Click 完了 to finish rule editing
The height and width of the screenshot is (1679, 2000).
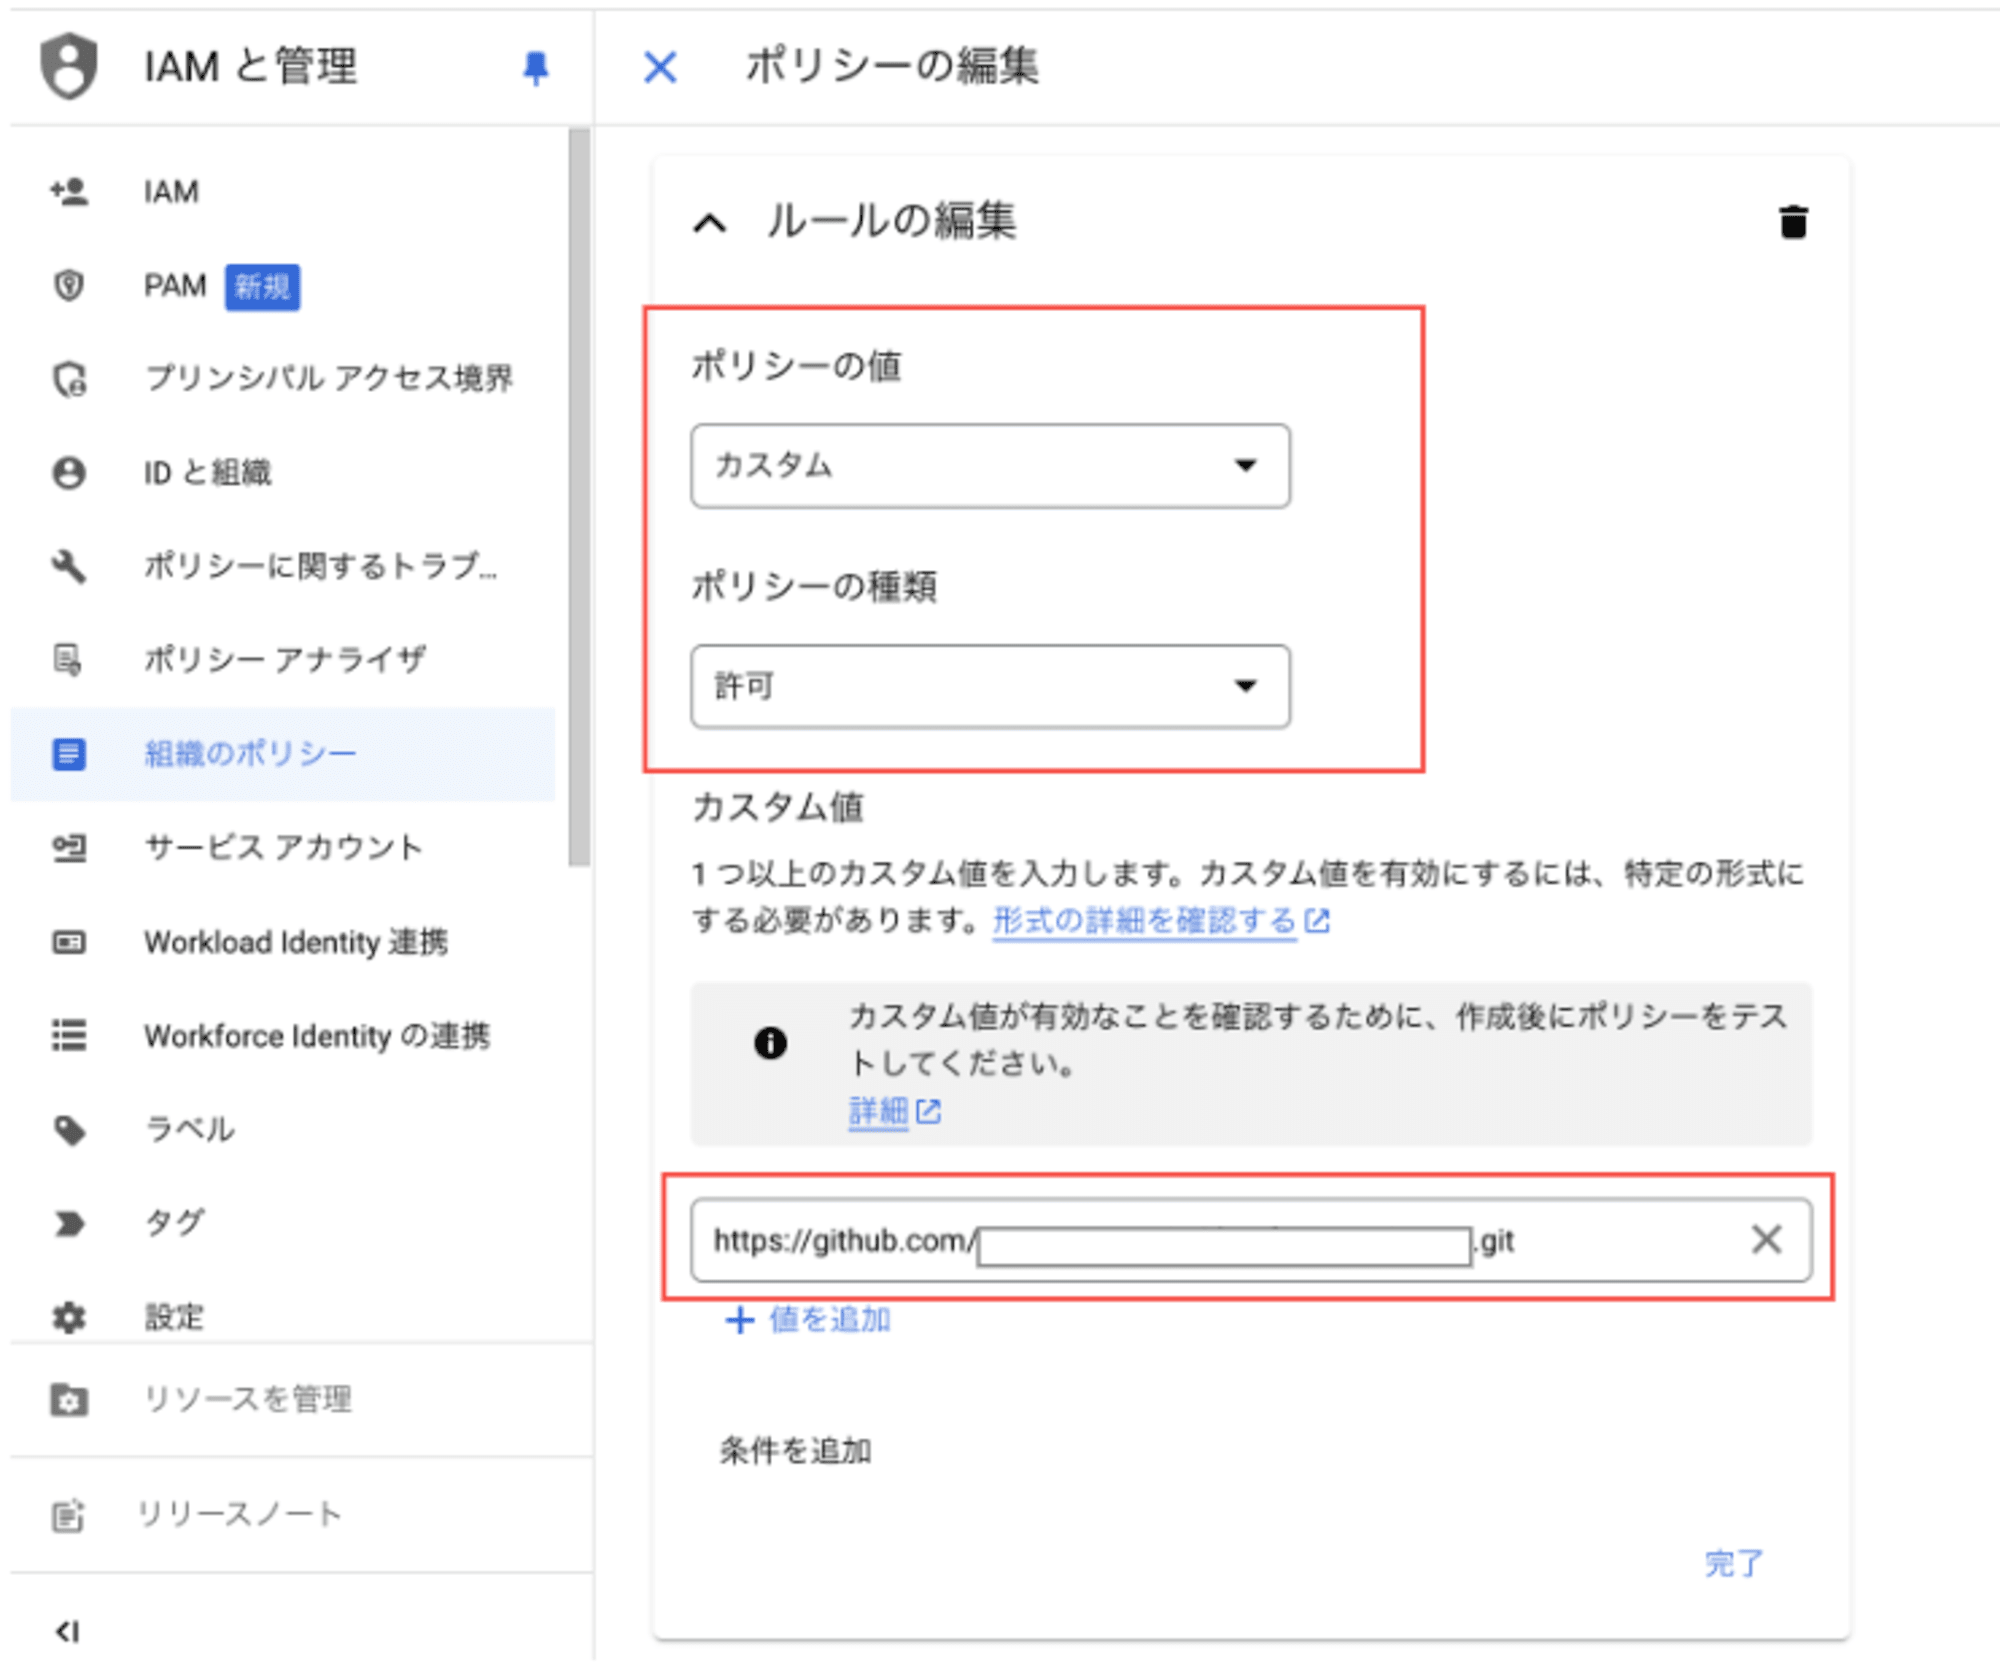(1734, 1563)
